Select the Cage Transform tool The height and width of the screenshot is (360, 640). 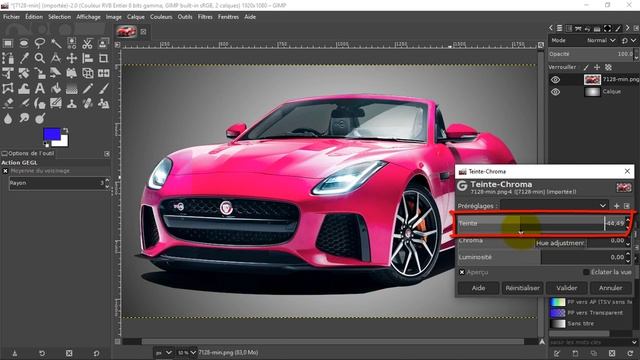tap(8, 89)
